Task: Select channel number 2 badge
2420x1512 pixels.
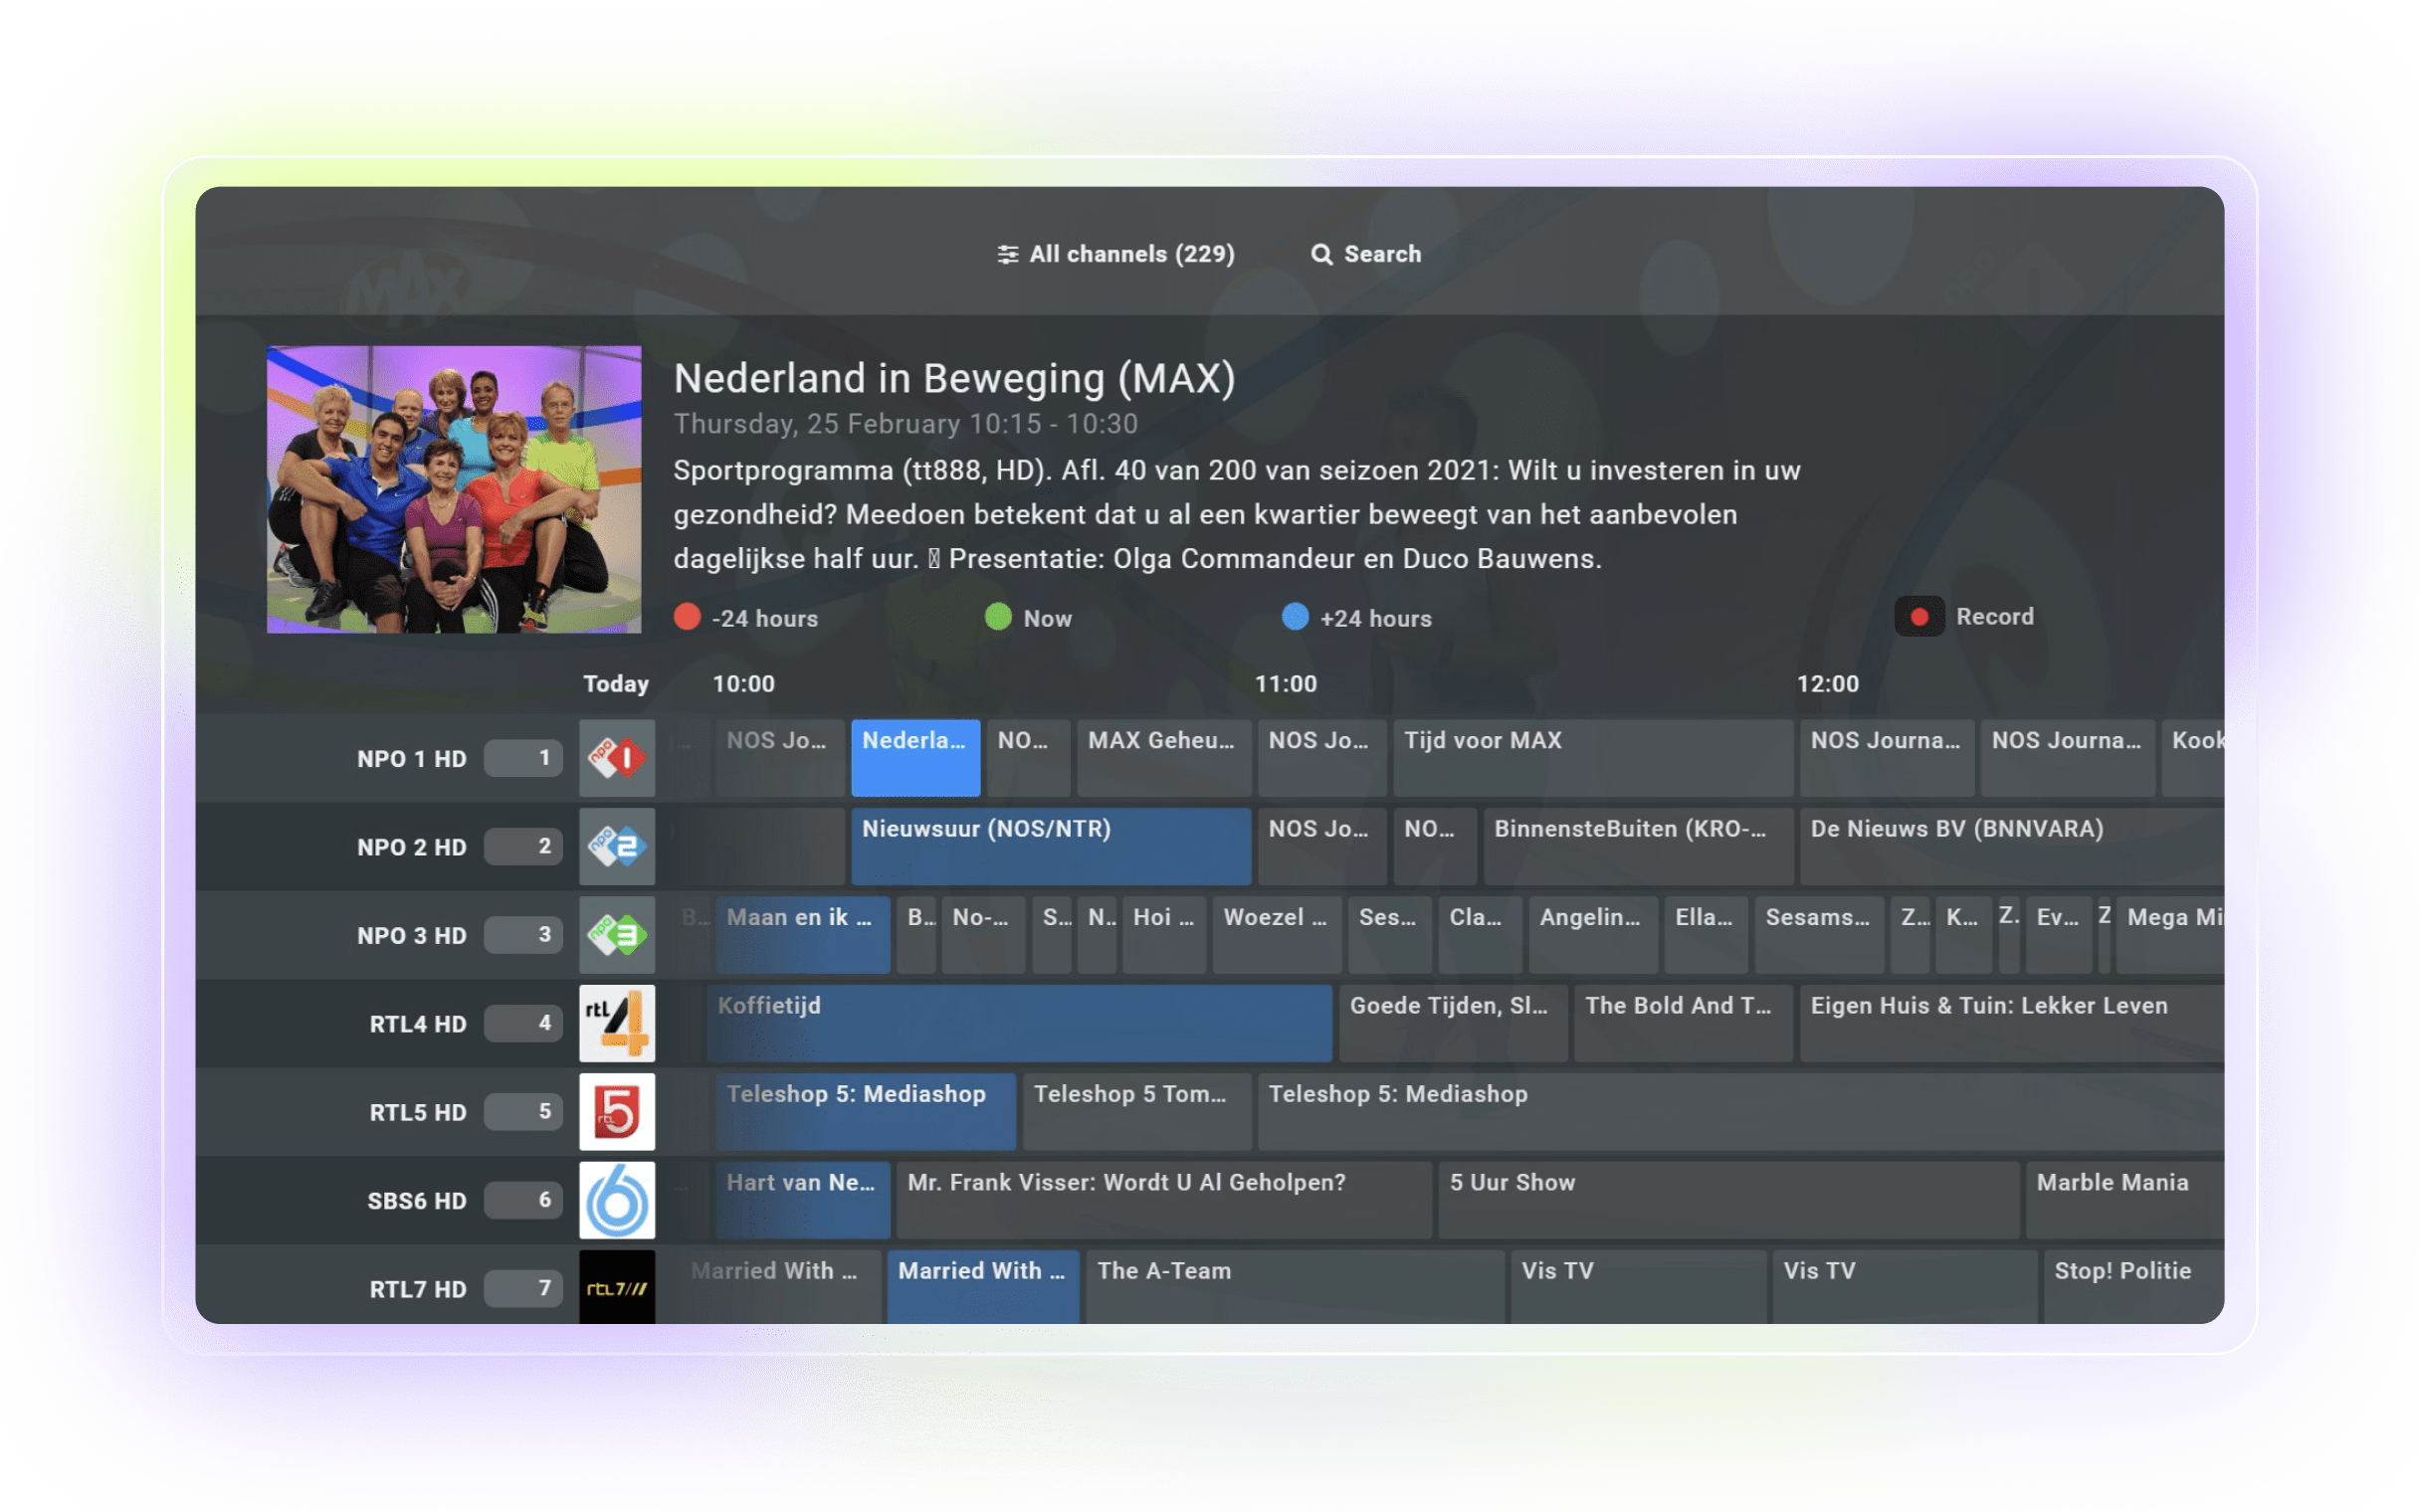Action: point(523,846)
